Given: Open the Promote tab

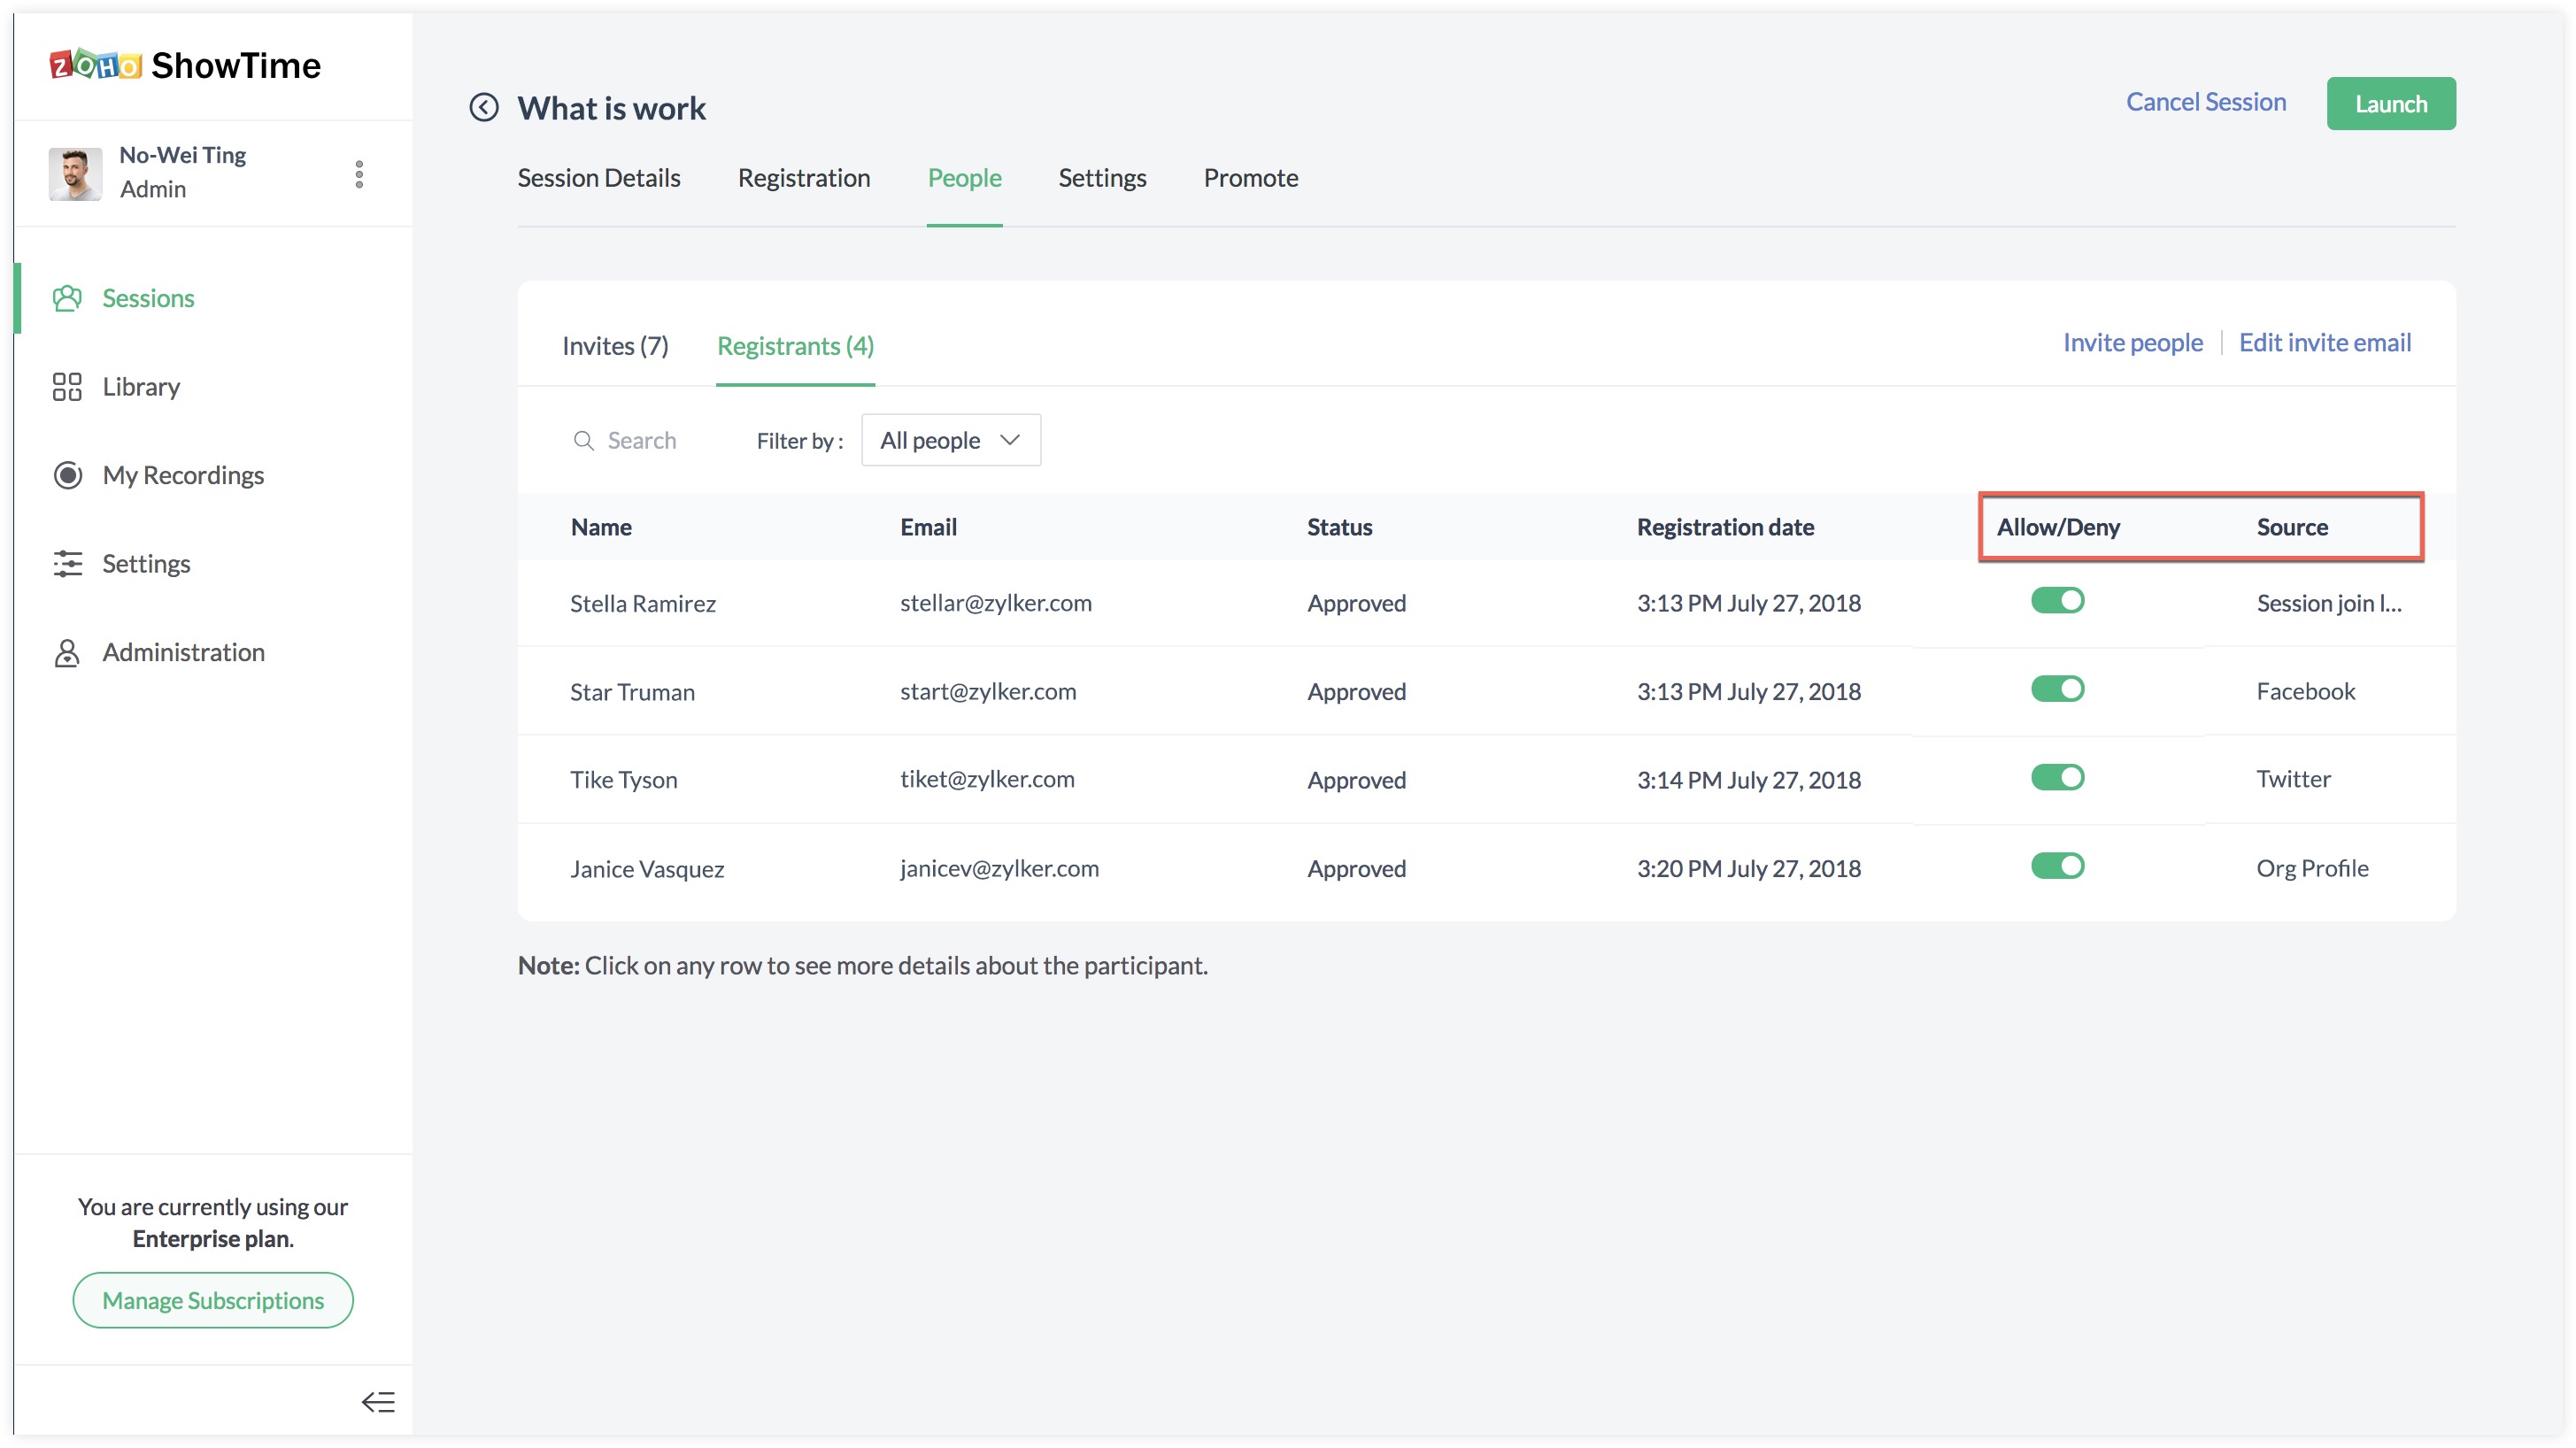Looking at the screenshot, I should tap(1250, 178).
